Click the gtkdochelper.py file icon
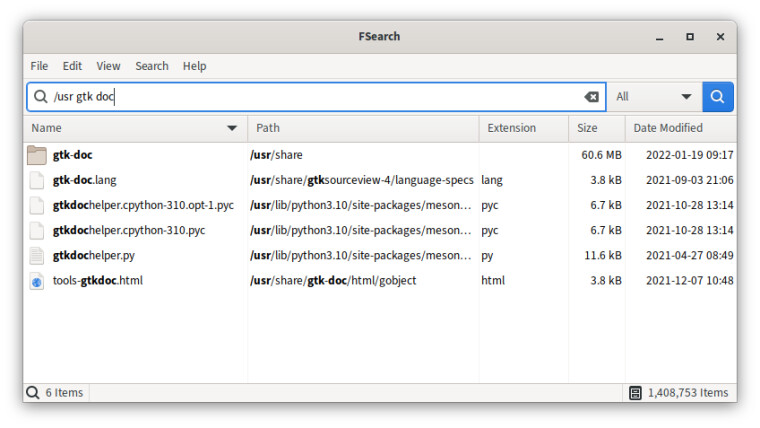The image size is (760, 428). click(37, 256)
